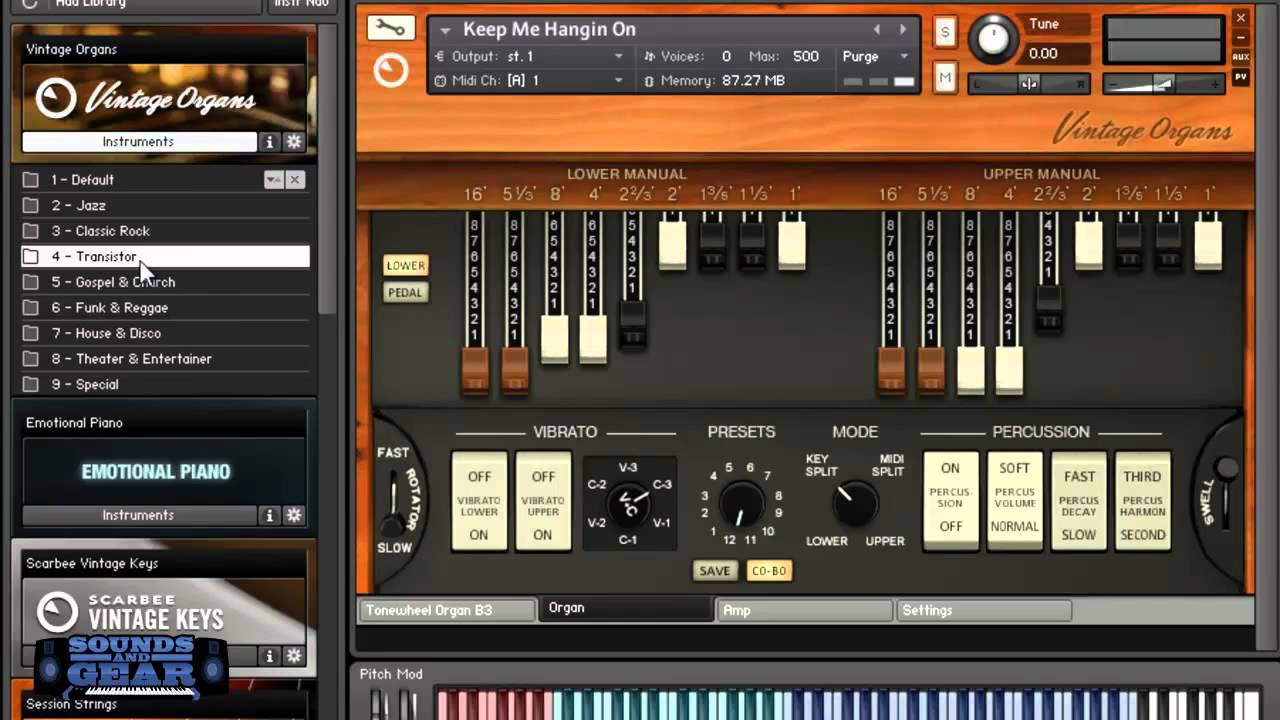Click the Lower Manual 1' white drawbar

tap(793, 245)
